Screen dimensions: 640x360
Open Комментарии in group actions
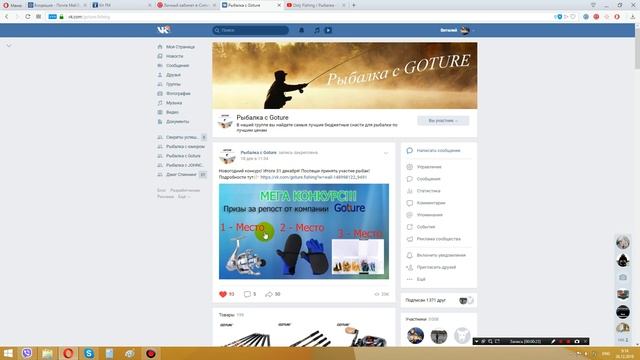coord(431,203)
